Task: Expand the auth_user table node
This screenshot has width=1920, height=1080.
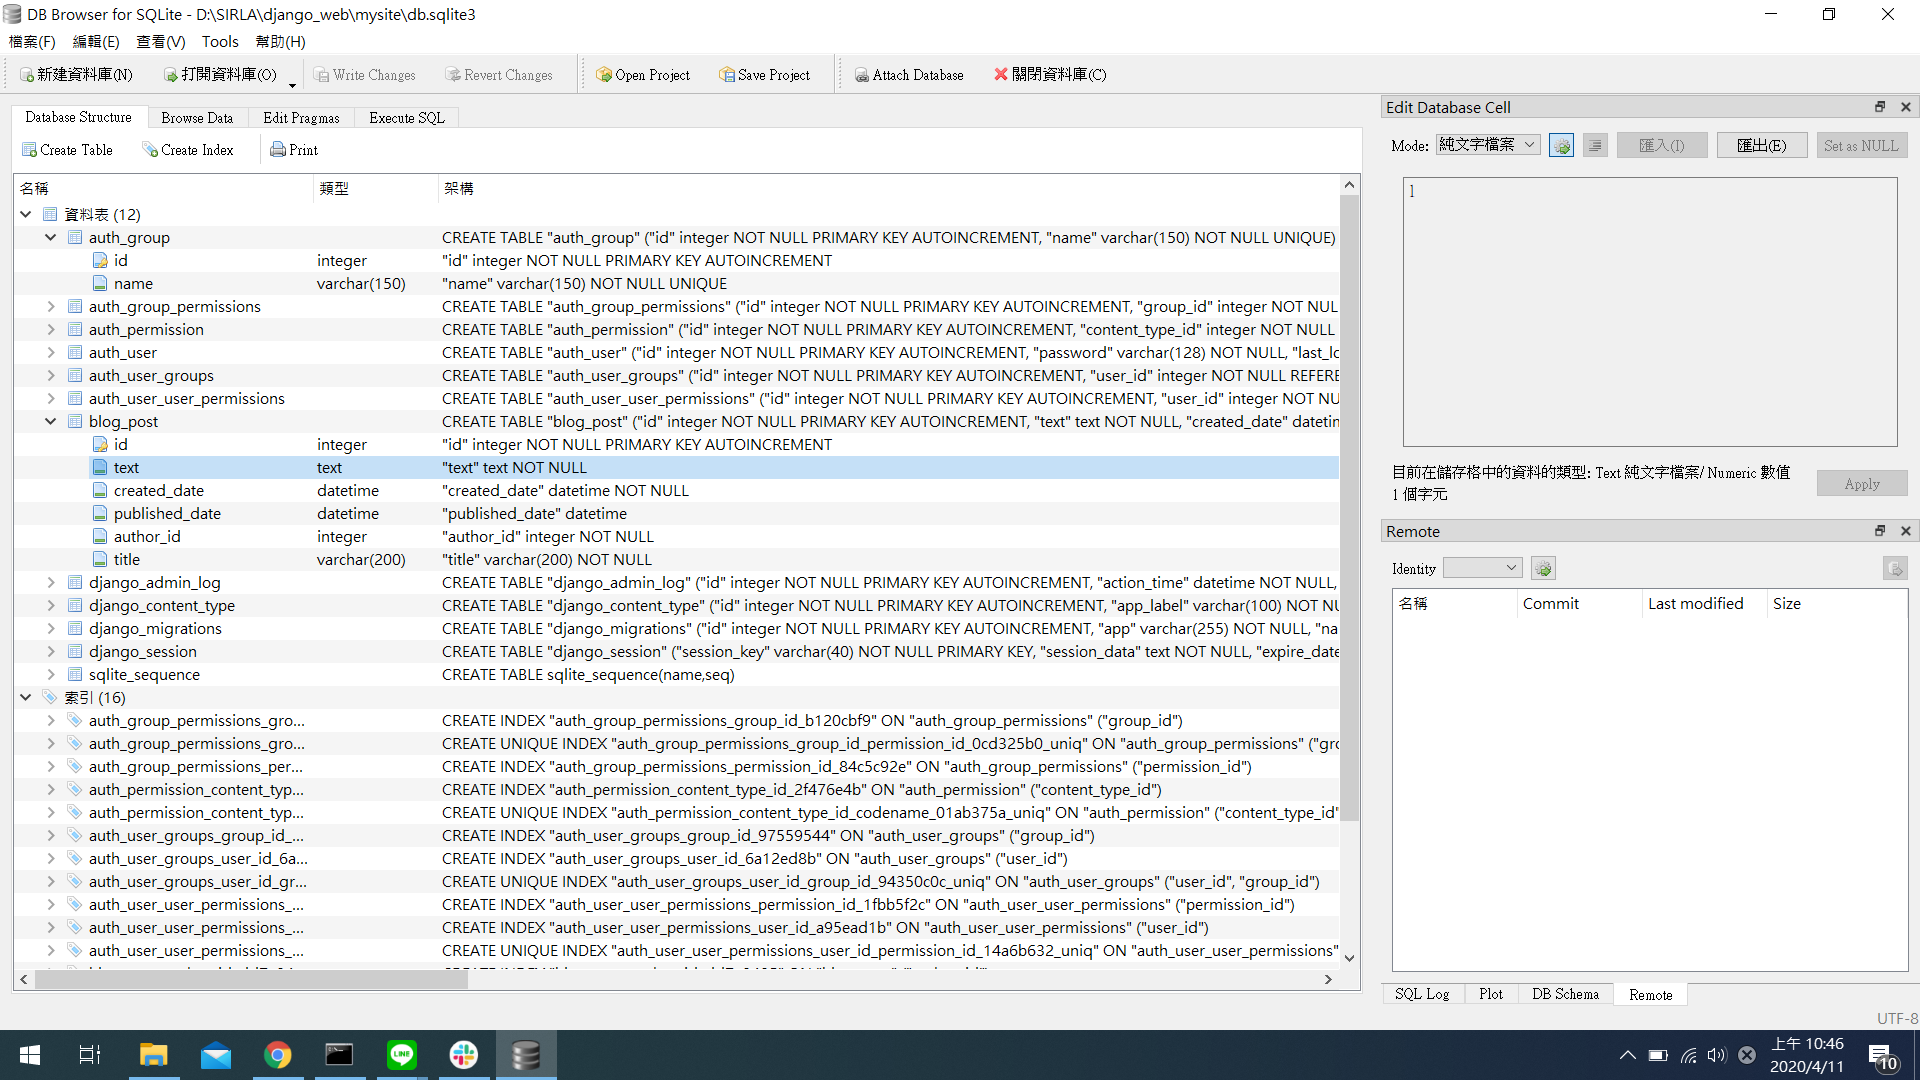Action: coord(50,352)
